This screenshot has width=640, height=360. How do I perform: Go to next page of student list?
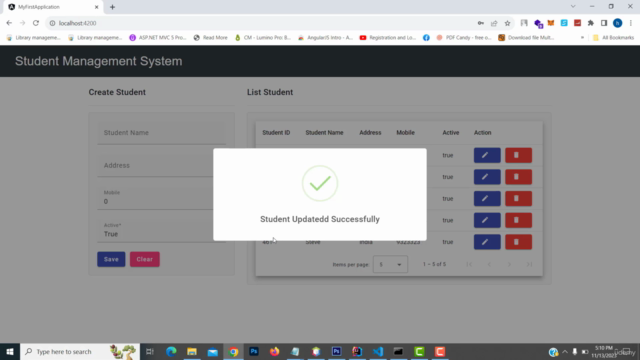pyautogui.click(x=509, y=264)
